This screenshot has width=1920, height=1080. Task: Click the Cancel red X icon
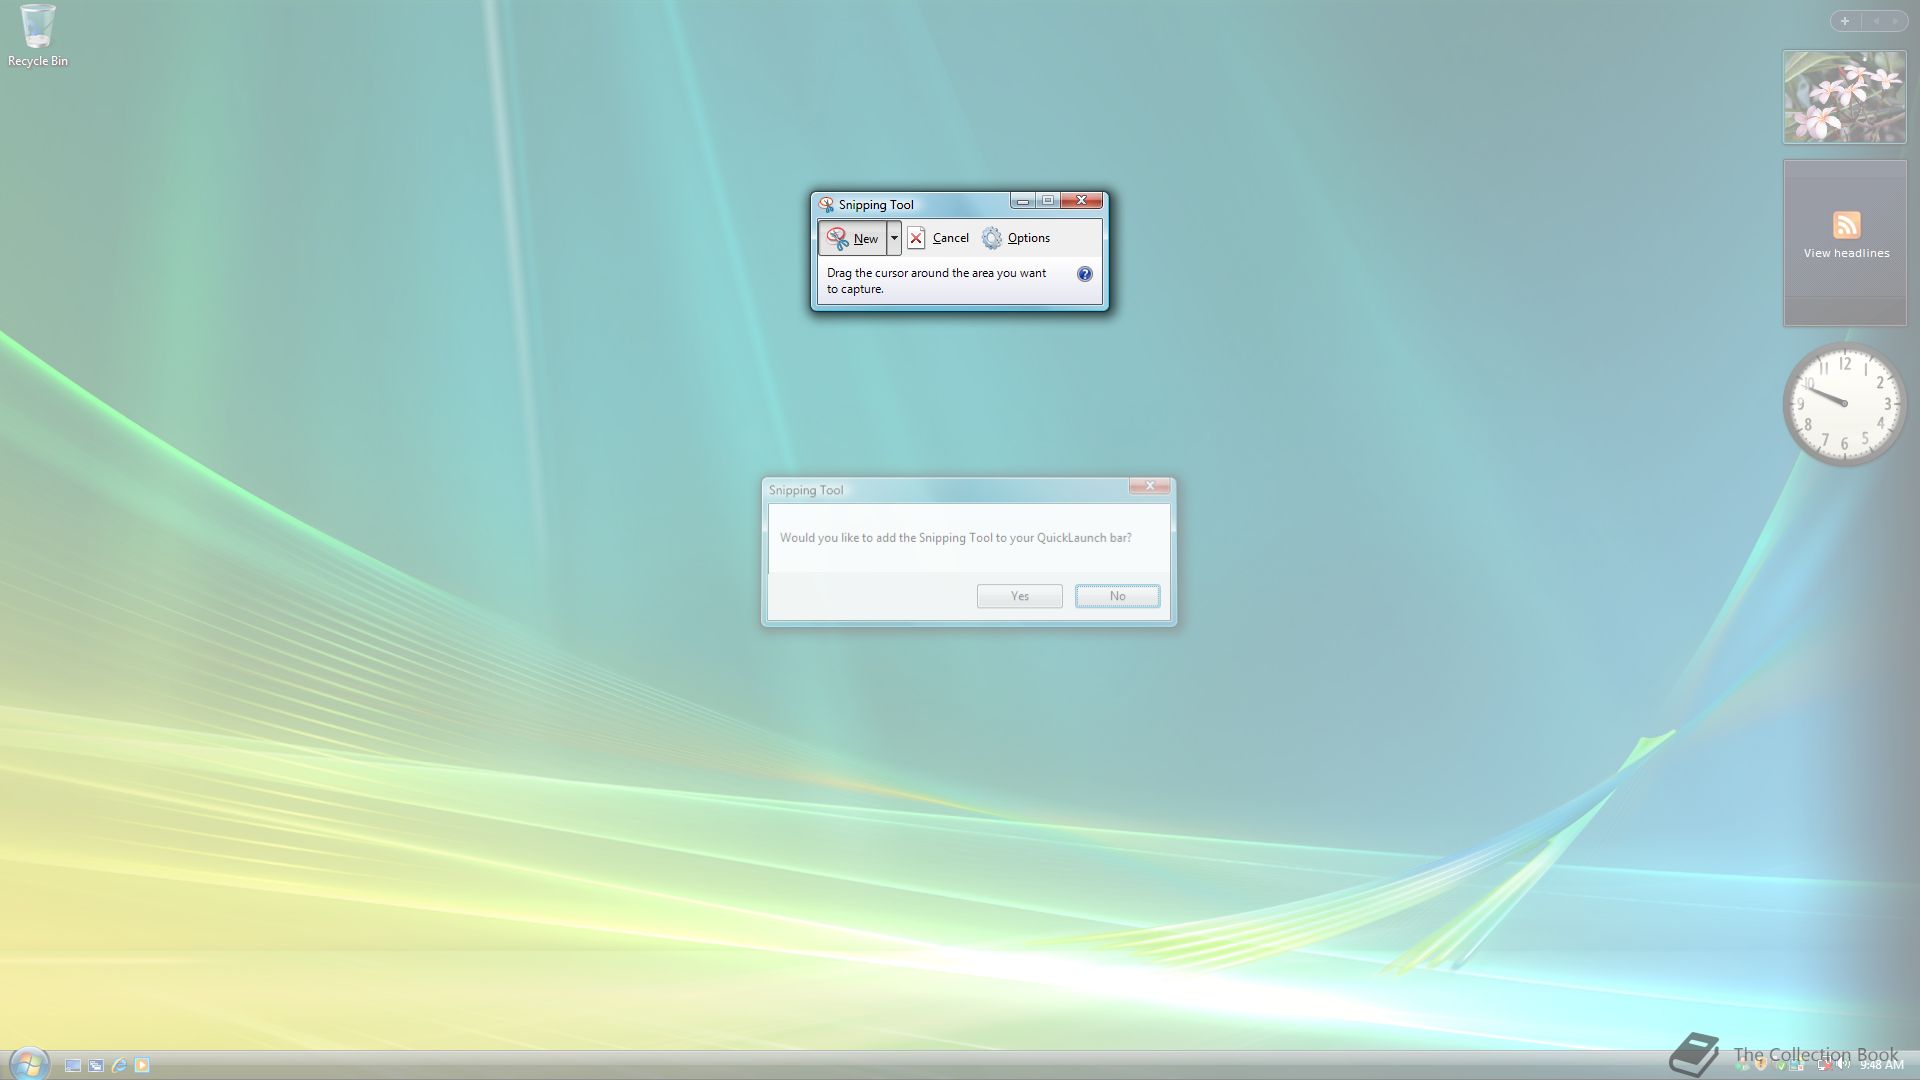click(x=916, y=238)
